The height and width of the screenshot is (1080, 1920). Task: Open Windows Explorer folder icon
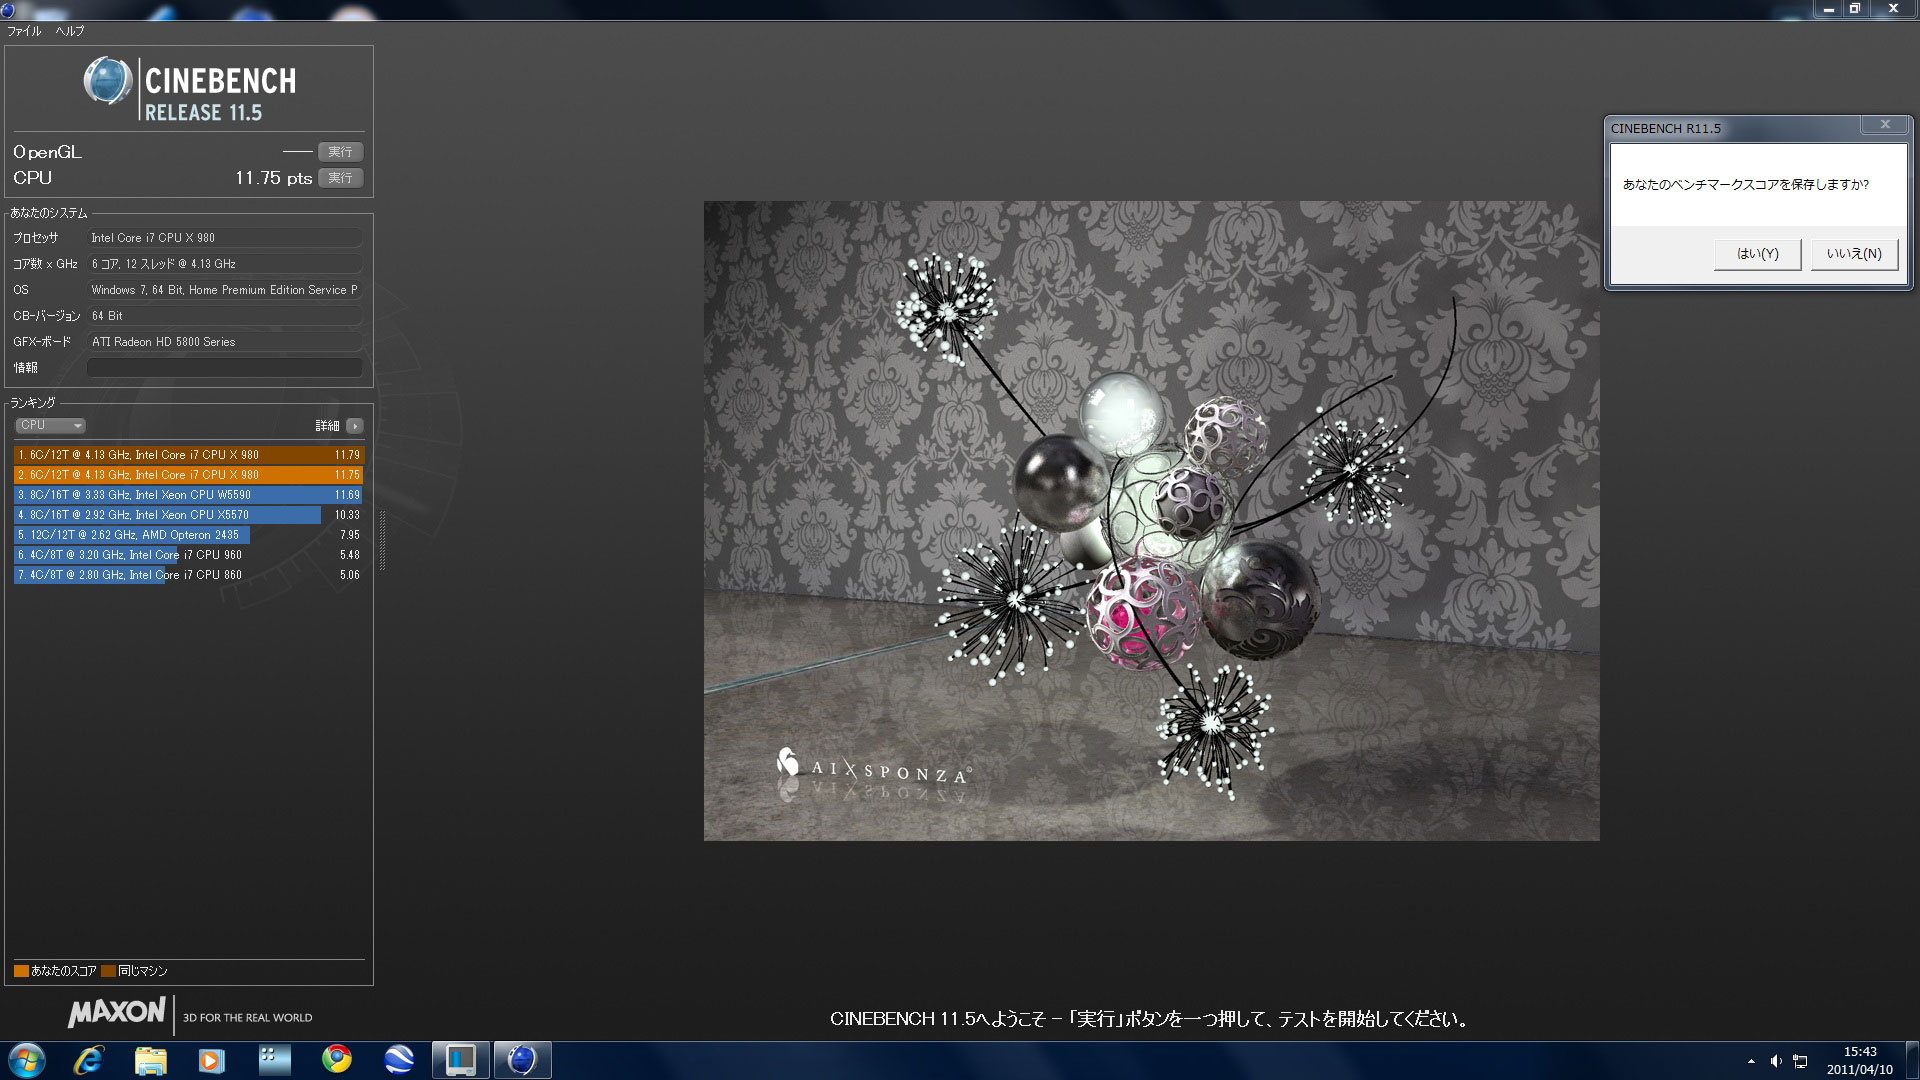pyautogui.click(x=151, y=1059)
